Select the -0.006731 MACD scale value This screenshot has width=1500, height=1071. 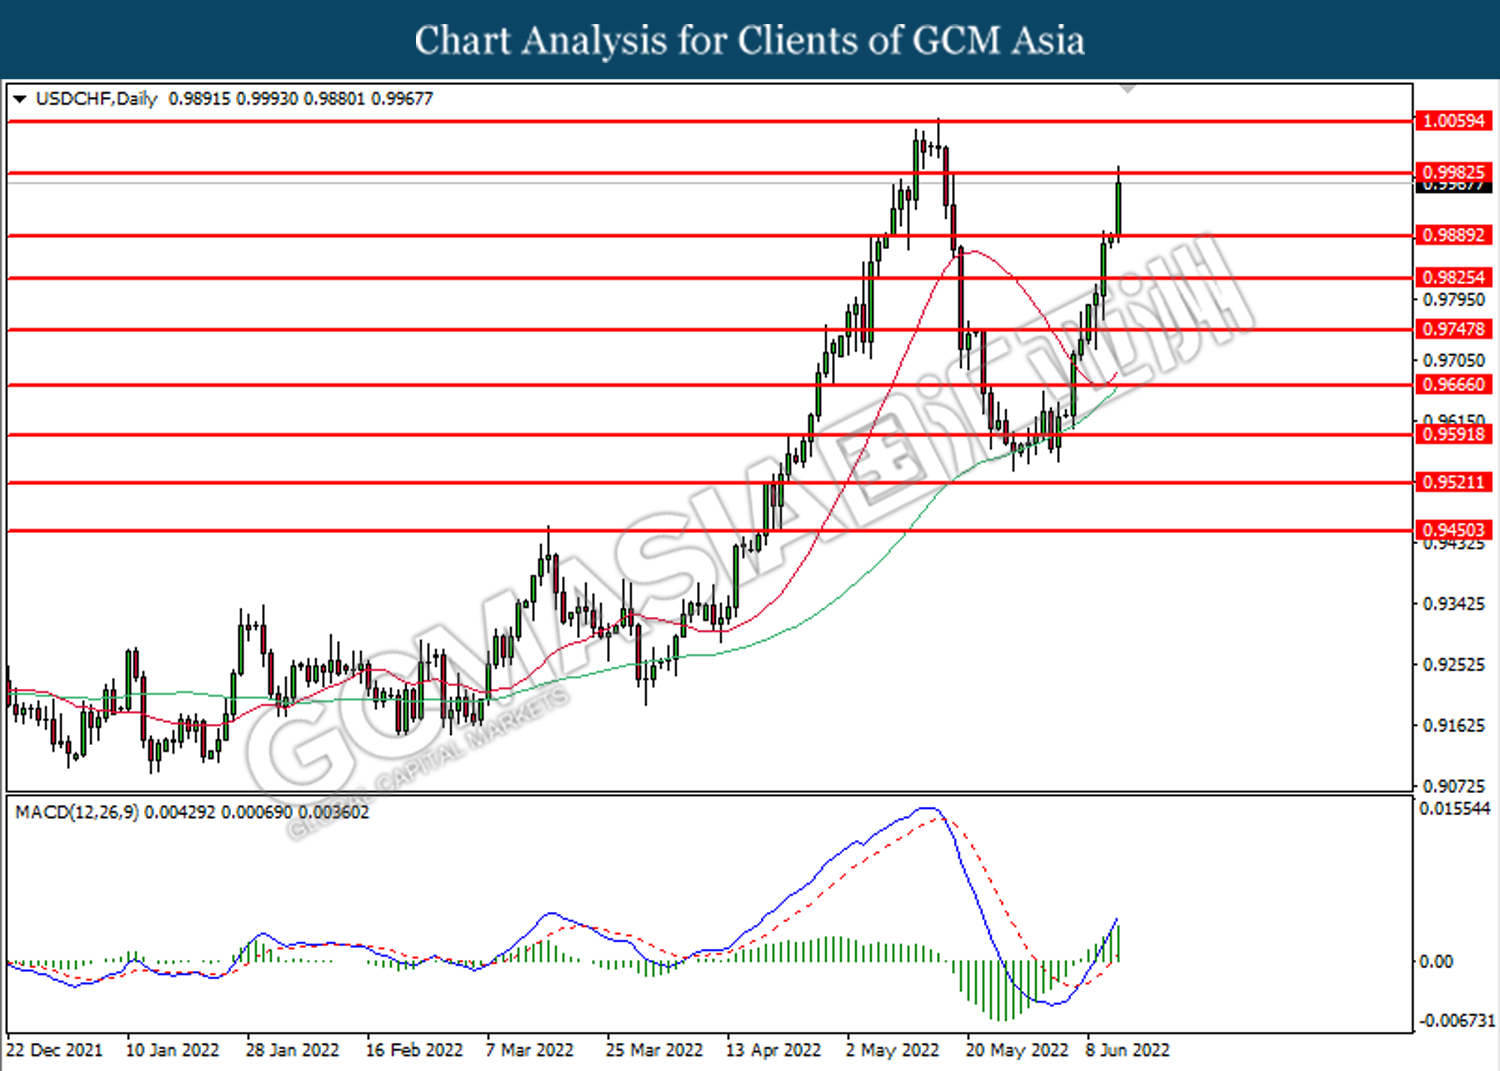[1457, 1020]
